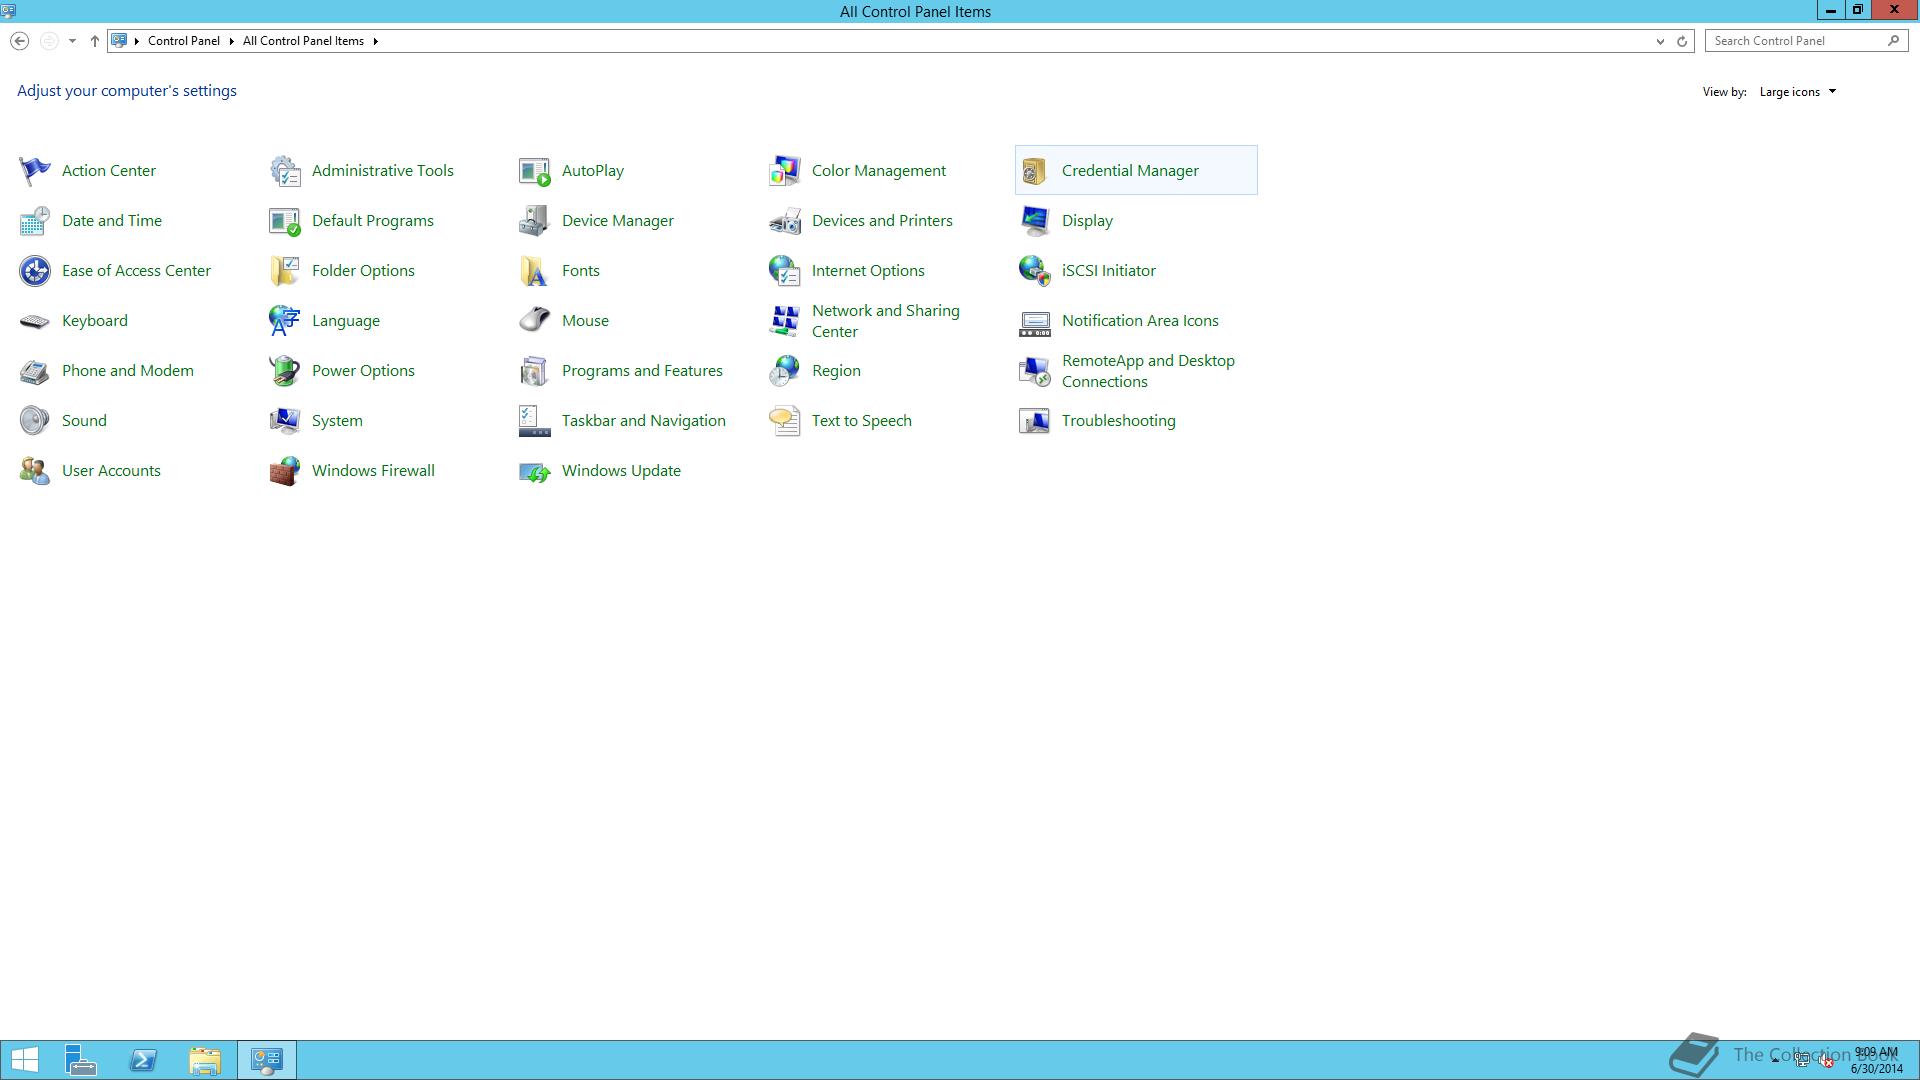Screen dimensions: 1920x1080
Task: Open the Language icon
Action: 284,321
